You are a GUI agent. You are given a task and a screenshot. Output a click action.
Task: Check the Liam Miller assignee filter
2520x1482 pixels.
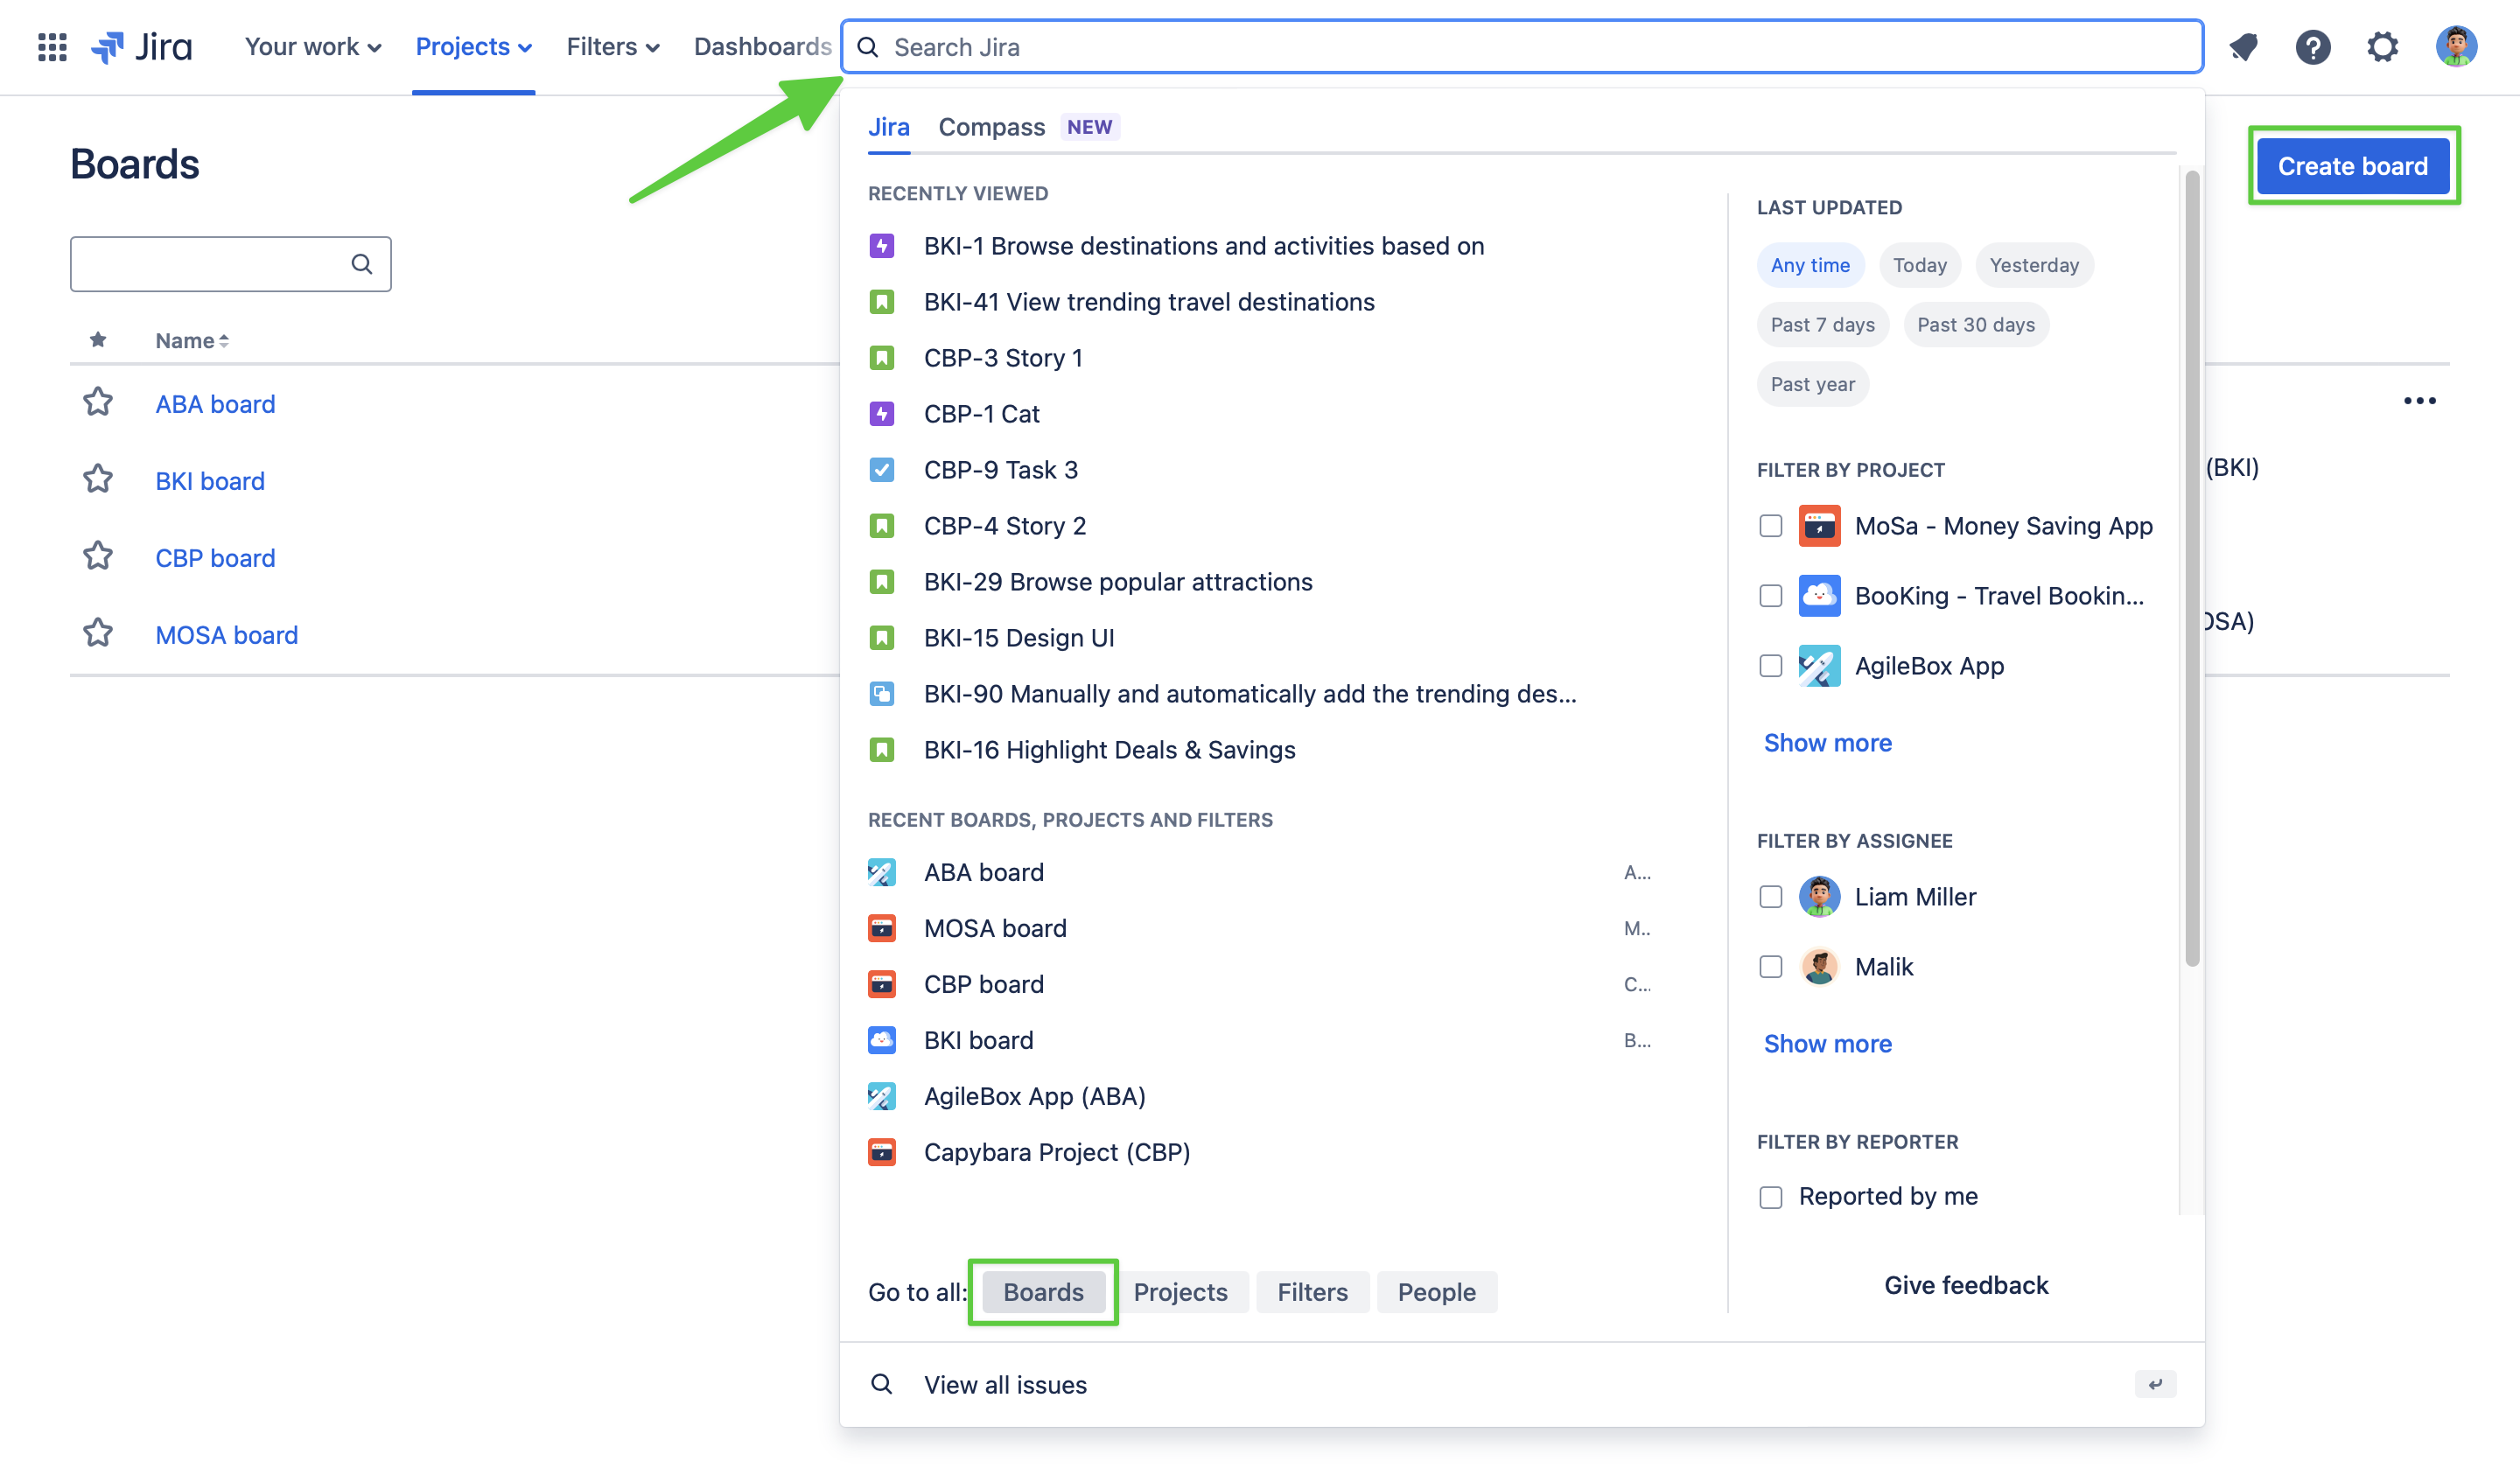pos(1771,897)
